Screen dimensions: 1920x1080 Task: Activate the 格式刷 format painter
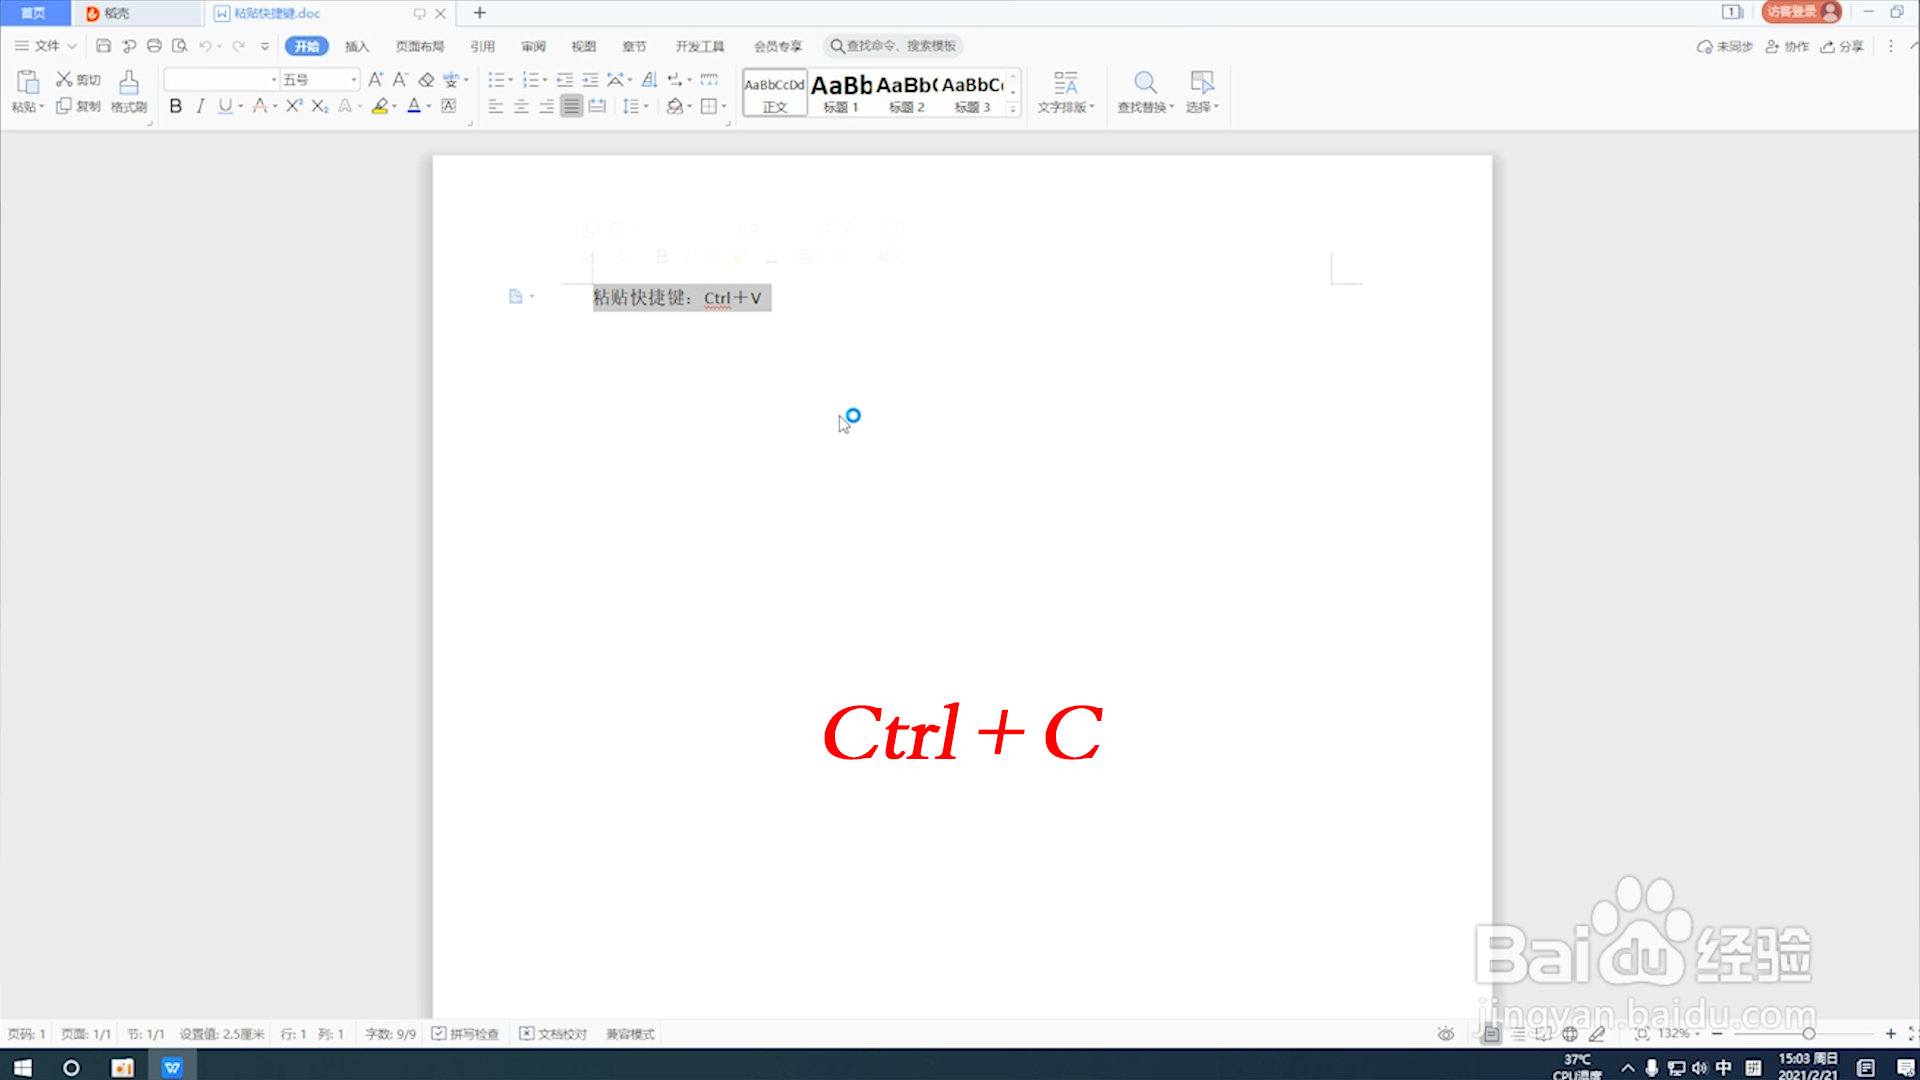pyautogui.click(x=129, y=92)
